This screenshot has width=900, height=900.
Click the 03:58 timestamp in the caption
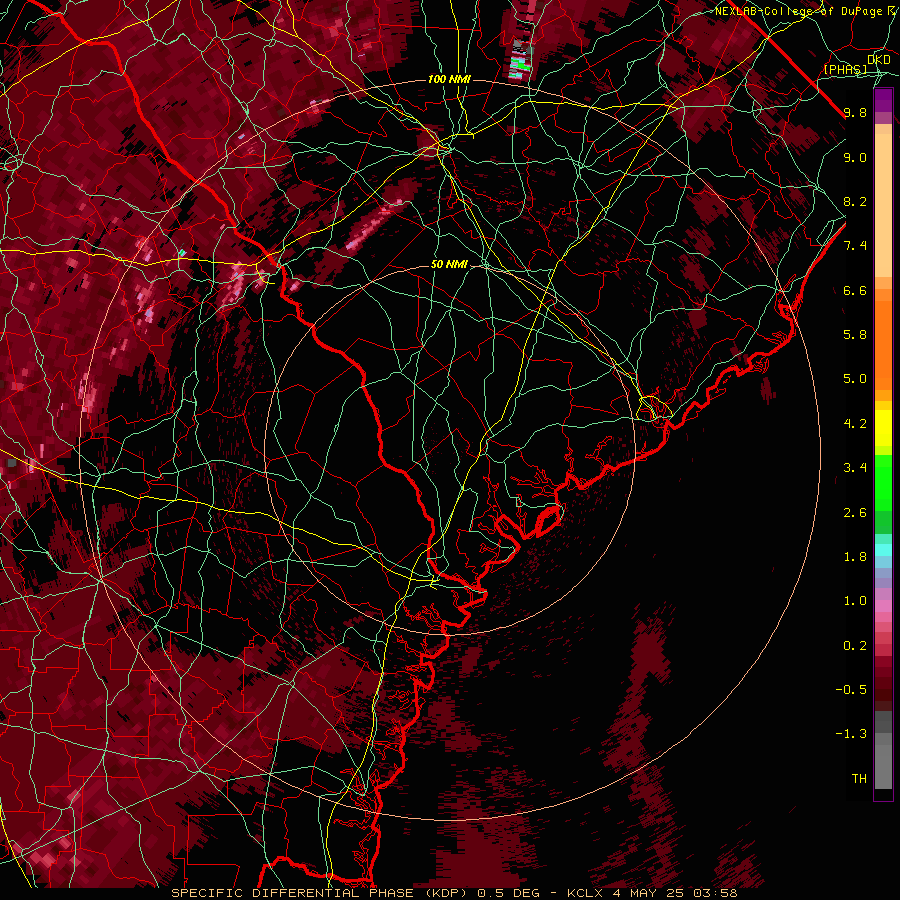pos(717,893)
